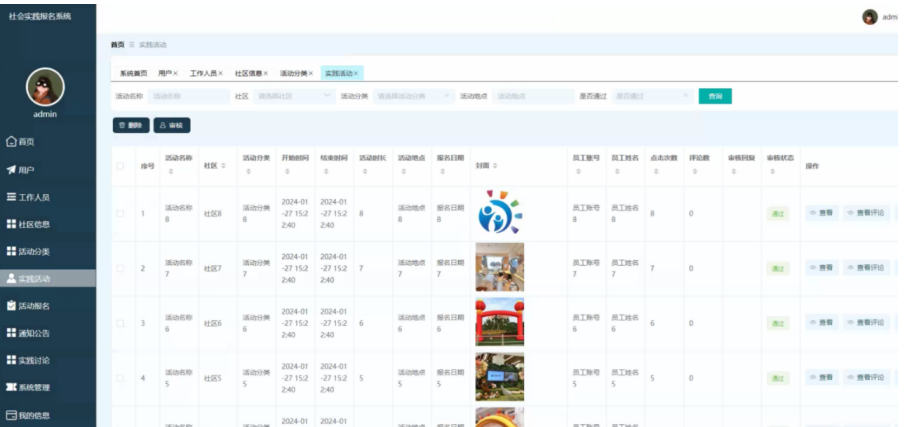Click the 删除 delete button
921x427 pixels.
pyautogui.click(x=131, y=125)
